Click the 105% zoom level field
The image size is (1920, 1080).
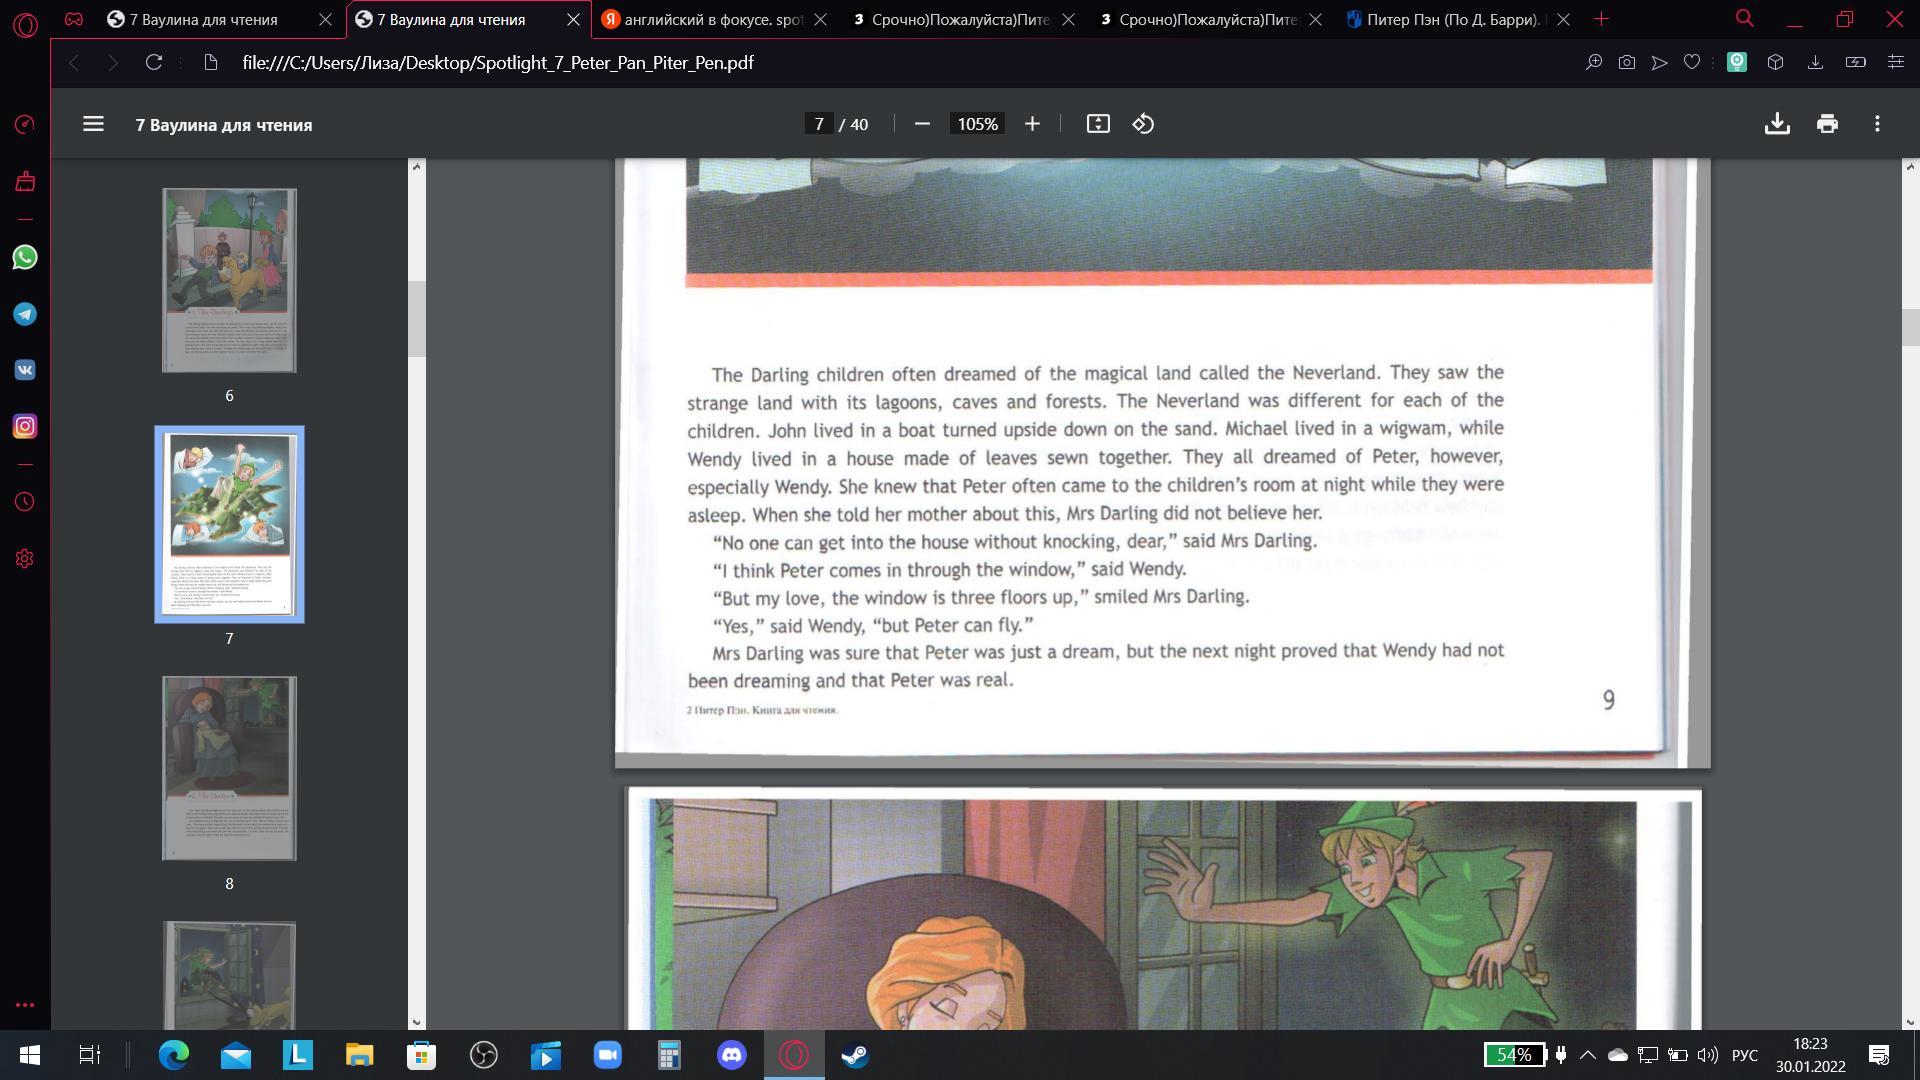coord(977,124)
